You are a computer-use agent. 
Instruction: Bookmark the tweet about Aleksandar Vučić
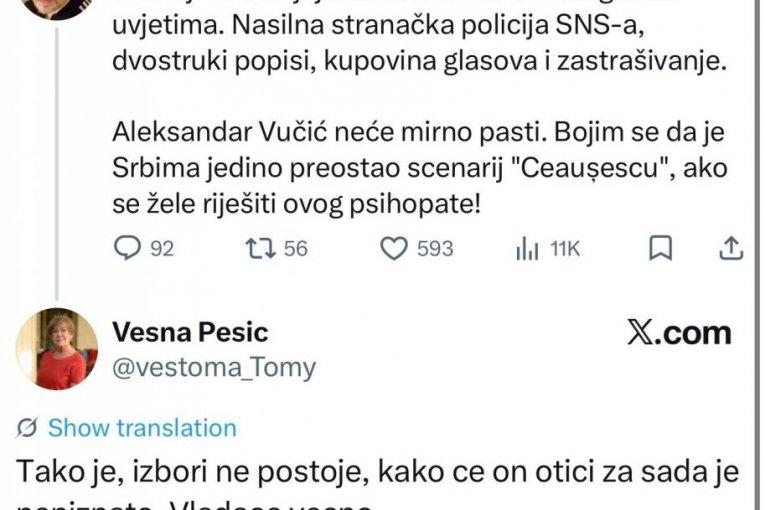[660, 248]
